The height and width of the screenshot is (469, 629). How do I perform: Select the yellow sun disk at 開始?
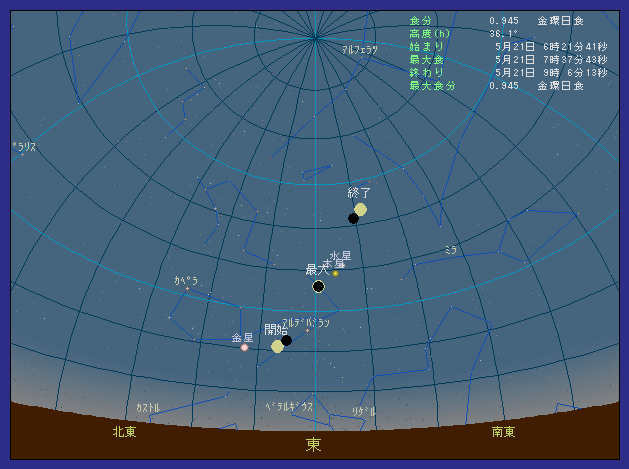(x=277, y=346)
